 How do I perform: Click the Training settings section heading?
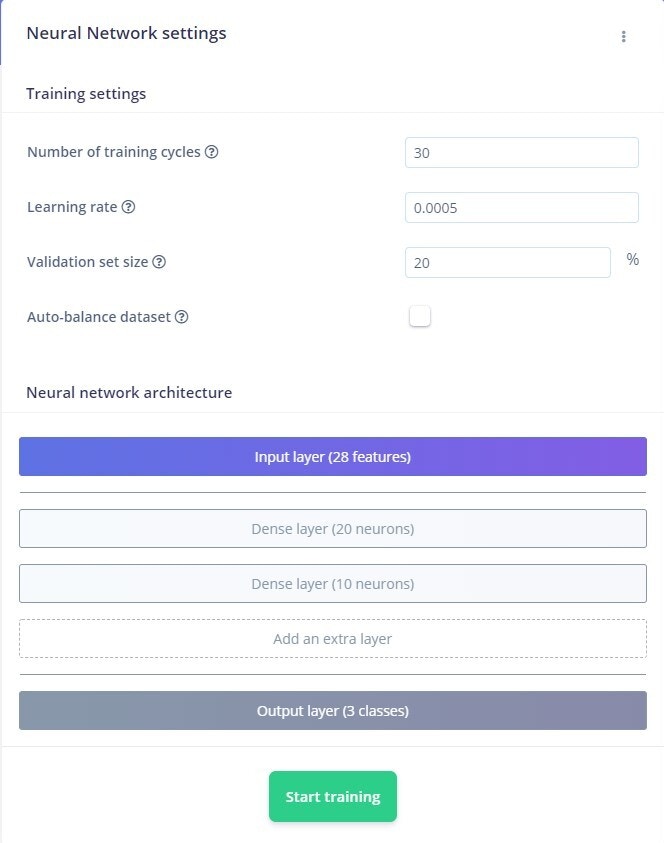tap(86, 94)
